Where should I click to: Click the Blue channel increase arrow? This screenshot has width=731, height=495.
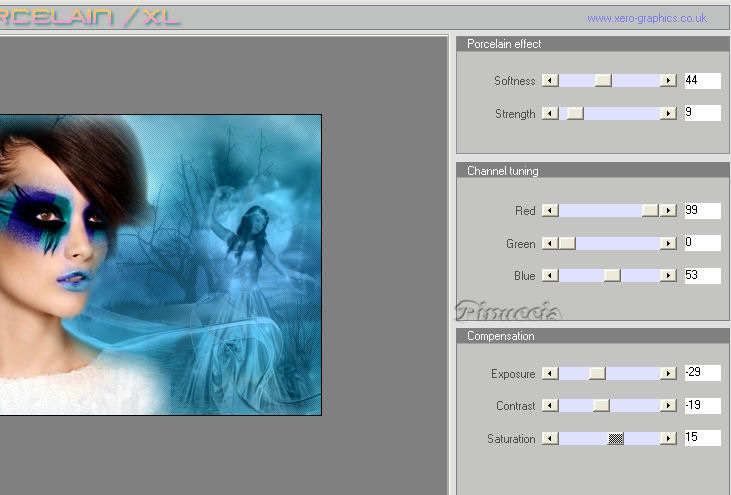coord(669,275)
